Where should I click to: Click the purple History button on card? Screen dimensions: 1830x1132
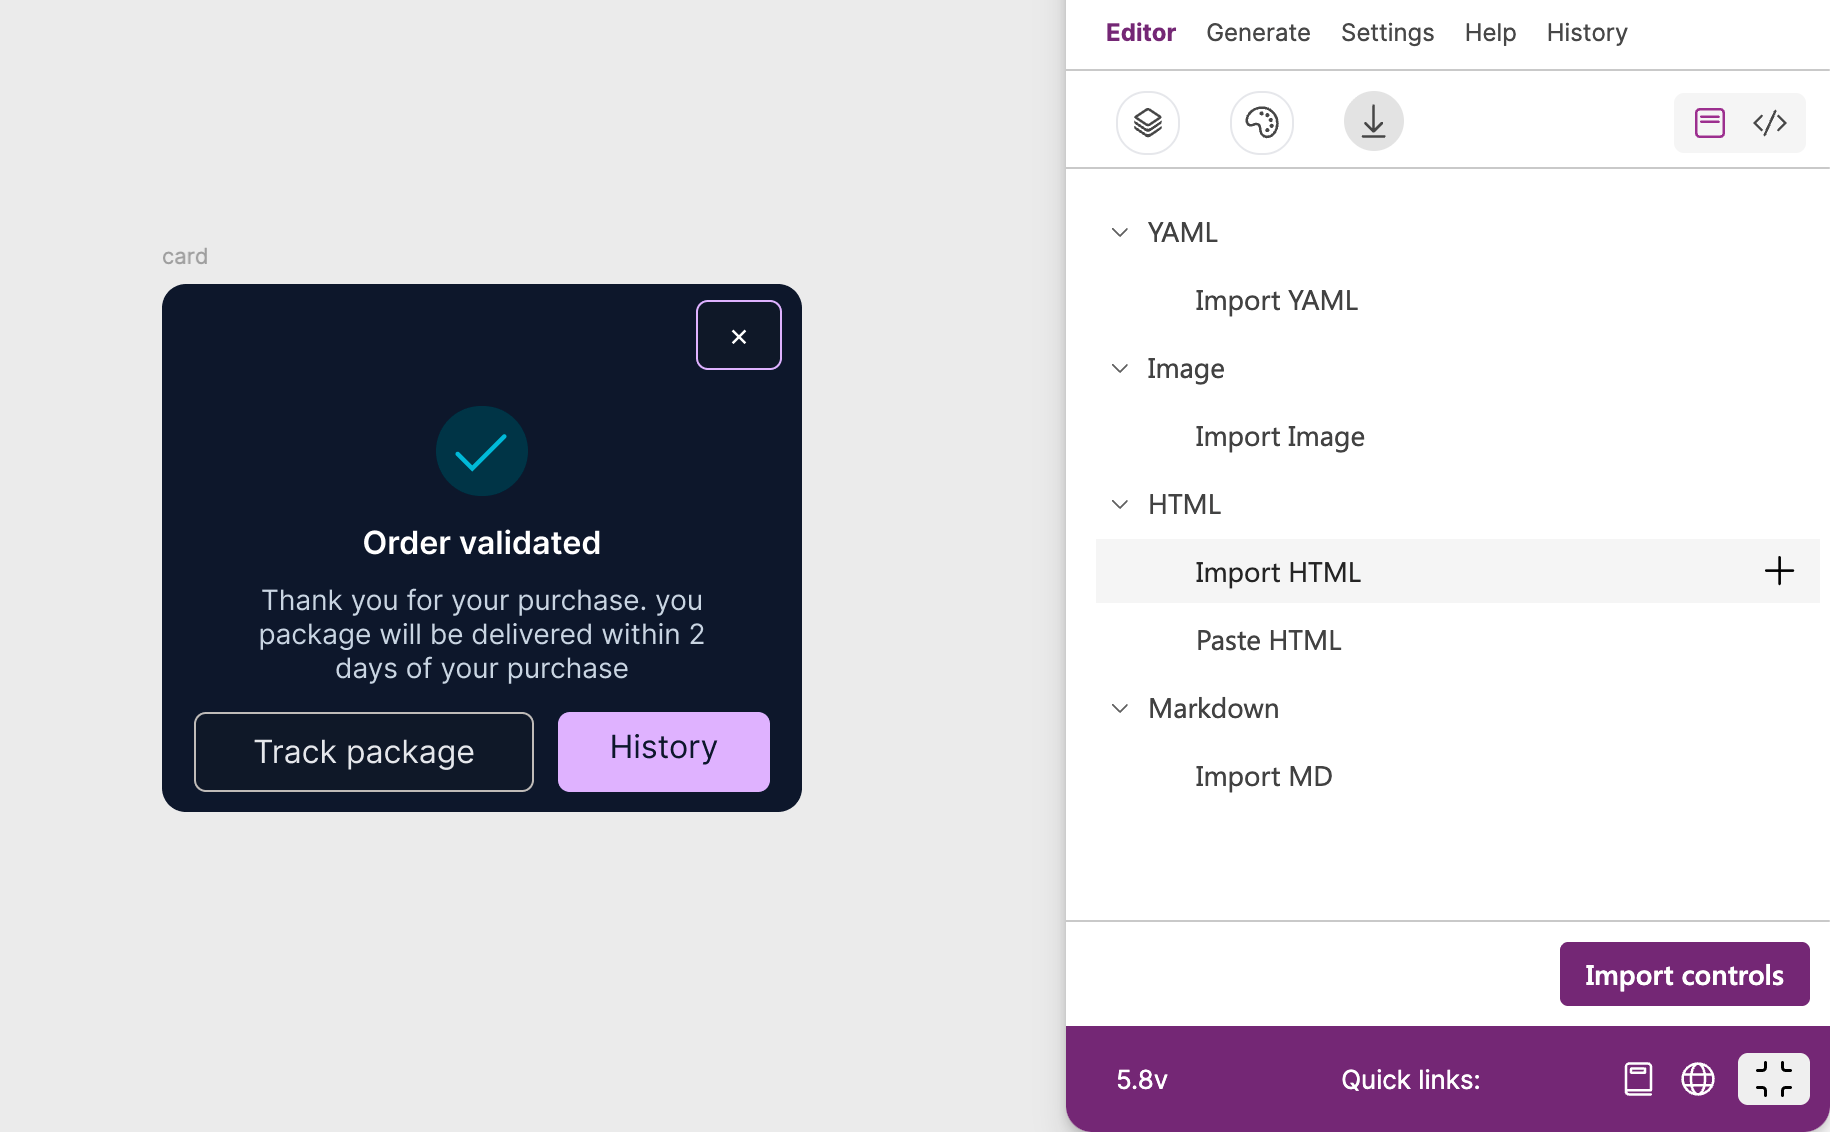664,752
